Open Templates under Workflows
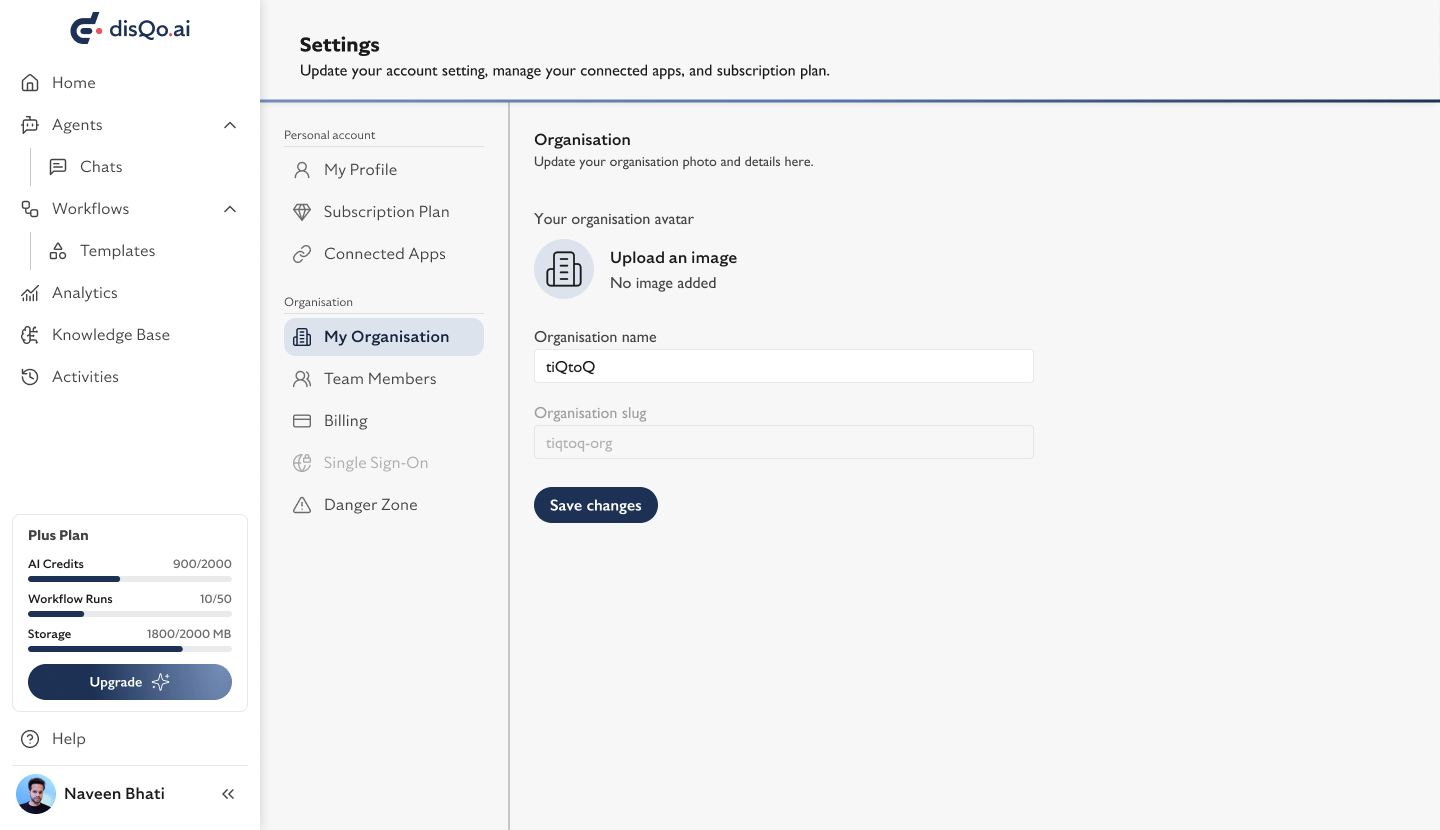The image size is (1440, 830). 144,251
